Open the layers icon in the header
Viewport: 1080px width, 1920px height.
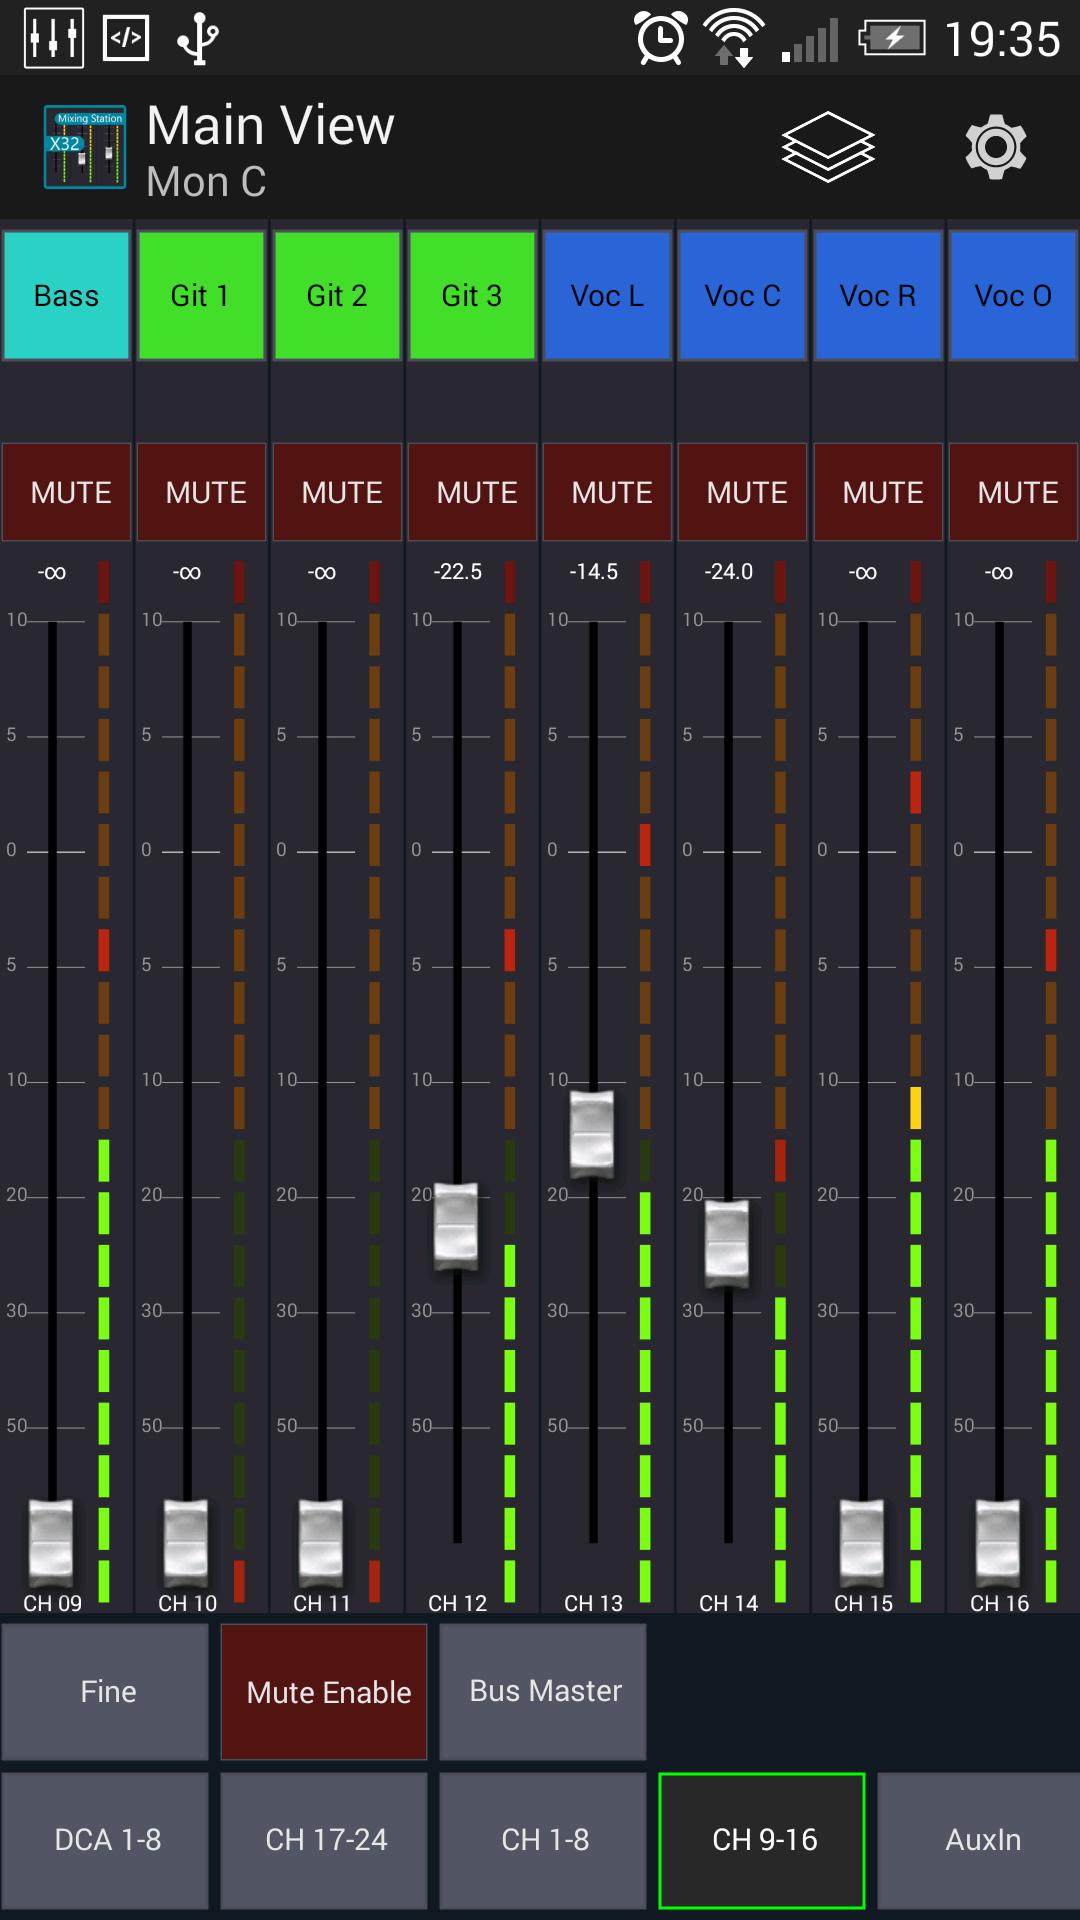click(827, 147)
